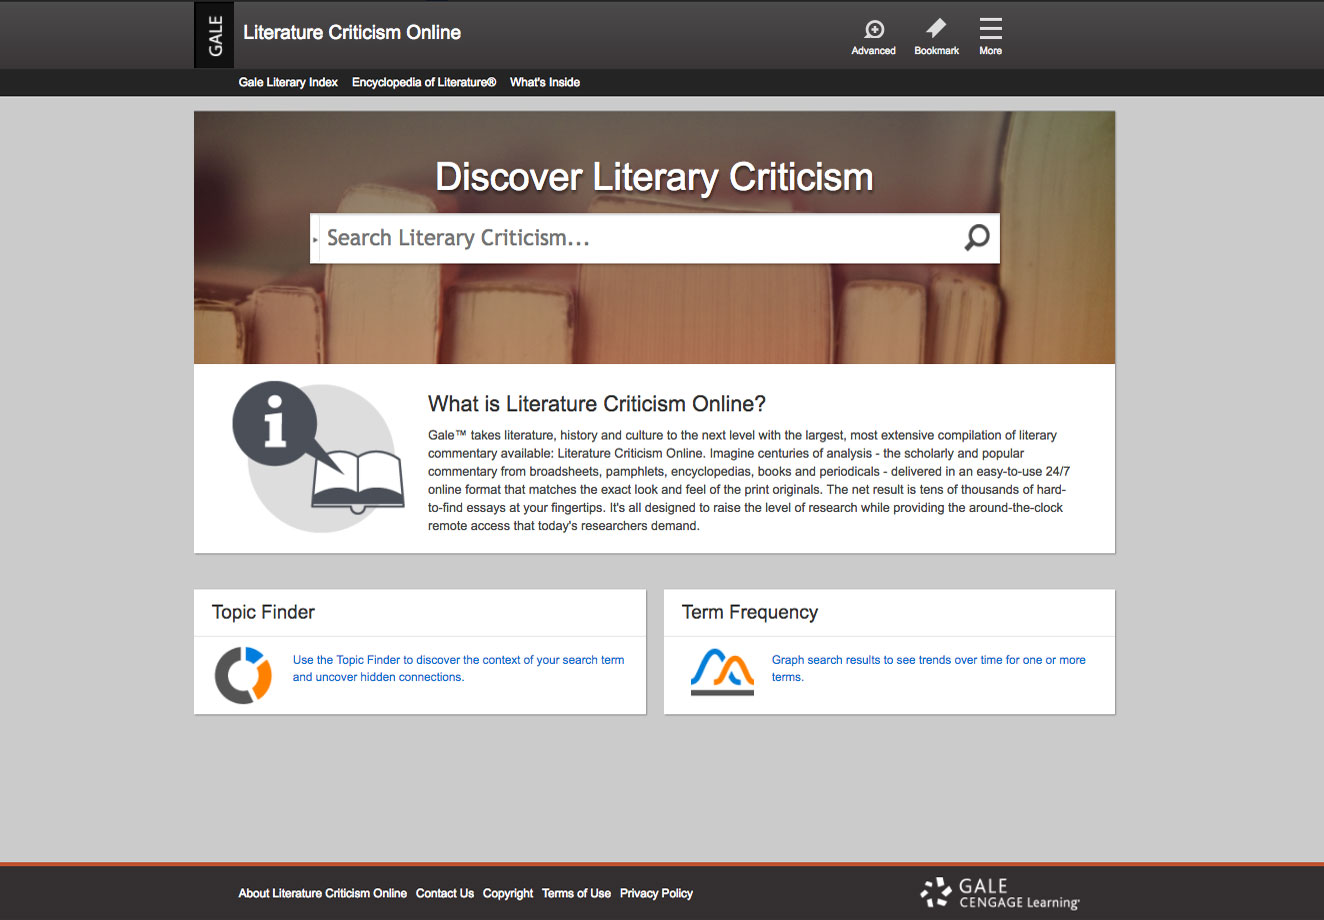
Task: Click the Gale Cengage Learning footer logo
Action: pos(1000,893)
